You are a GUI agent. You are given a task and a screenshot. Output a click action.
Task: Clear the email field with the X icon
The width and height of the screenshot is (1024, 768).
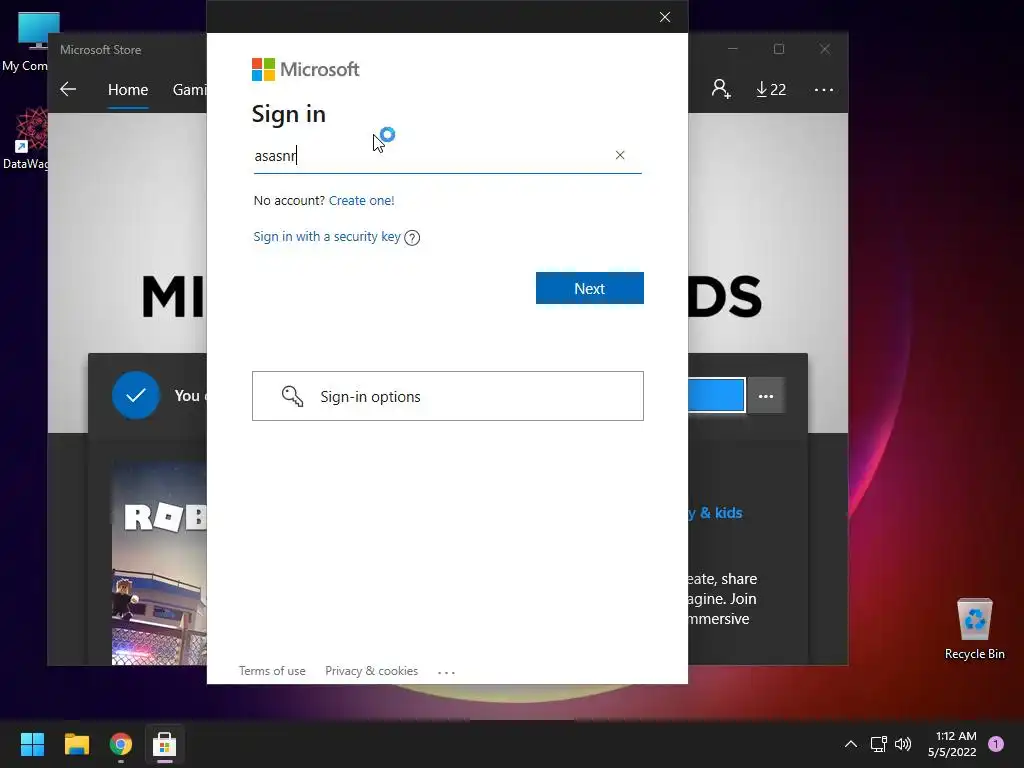coord(620,155)
